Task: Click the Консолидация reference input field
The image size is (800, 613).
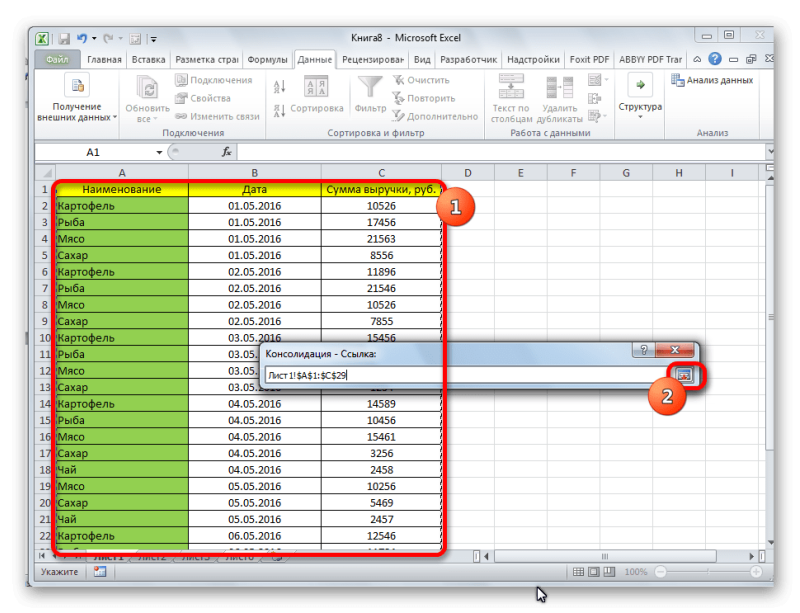Action: (x=466, y=375)
